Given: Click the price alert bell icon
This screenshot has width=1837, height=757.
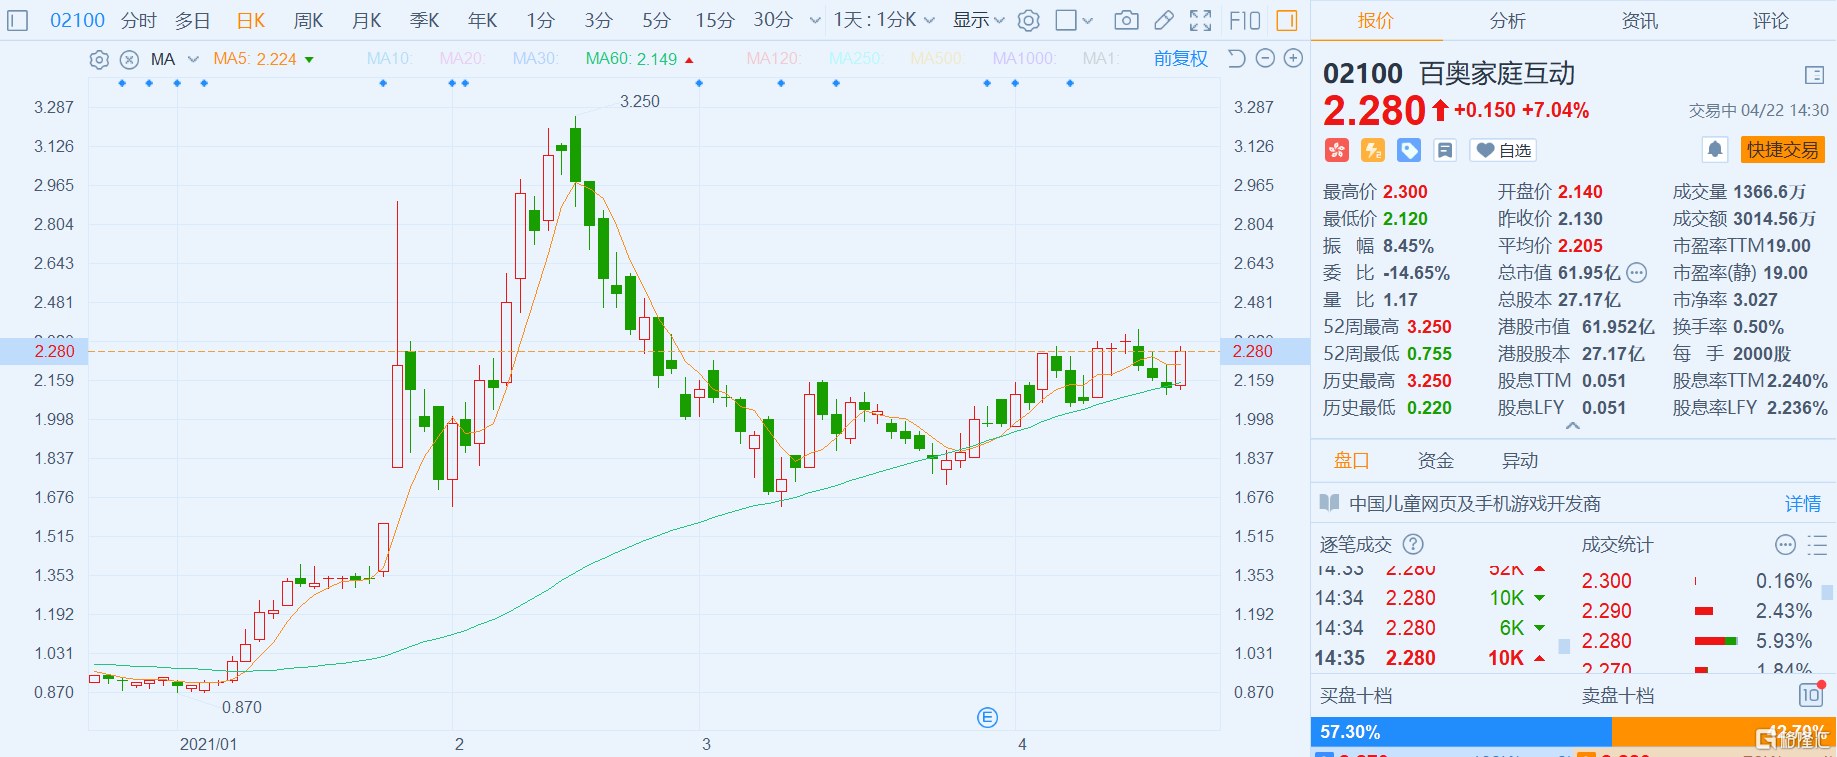Looking at the screenshot, I should point(1715,150).
